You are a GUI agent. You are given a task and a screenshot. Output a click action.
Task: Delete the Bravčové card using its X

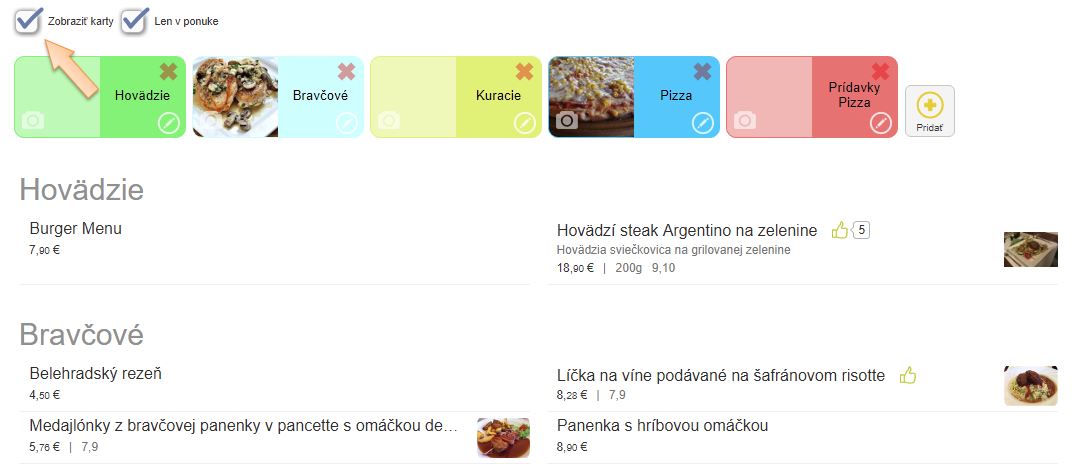[x=347, y=71]
